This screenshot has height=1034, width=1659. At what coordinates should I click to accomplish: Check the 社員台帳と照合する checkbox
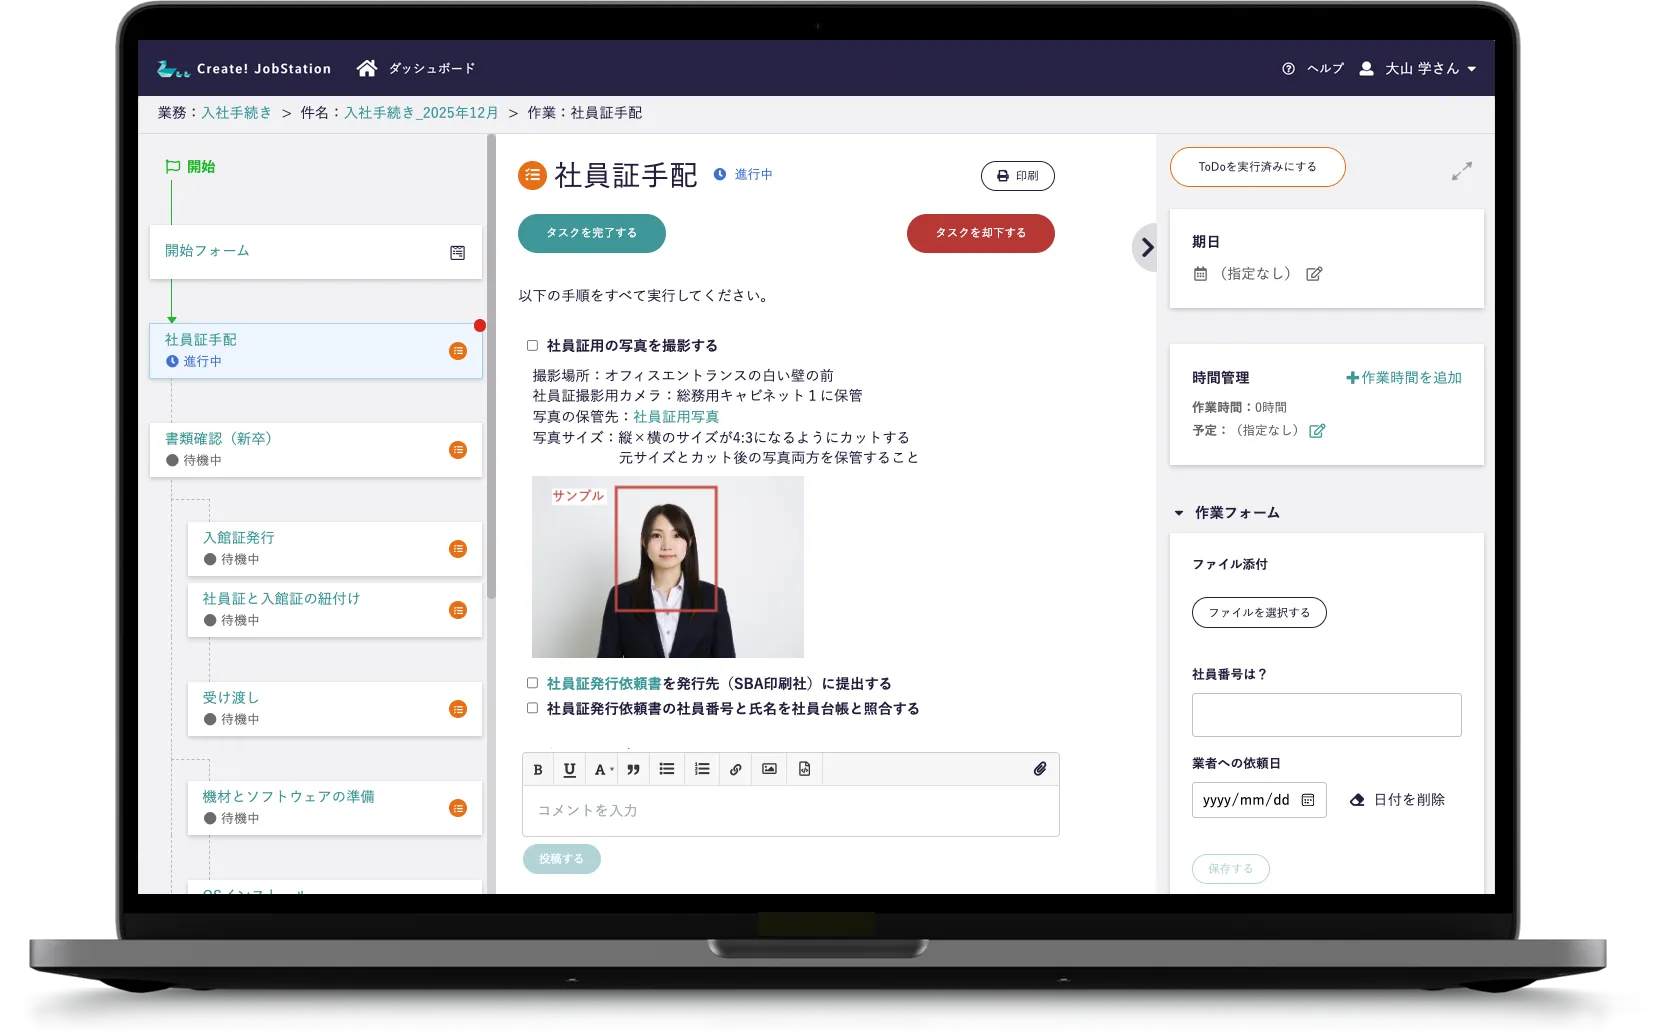click(x=533, y=708)
